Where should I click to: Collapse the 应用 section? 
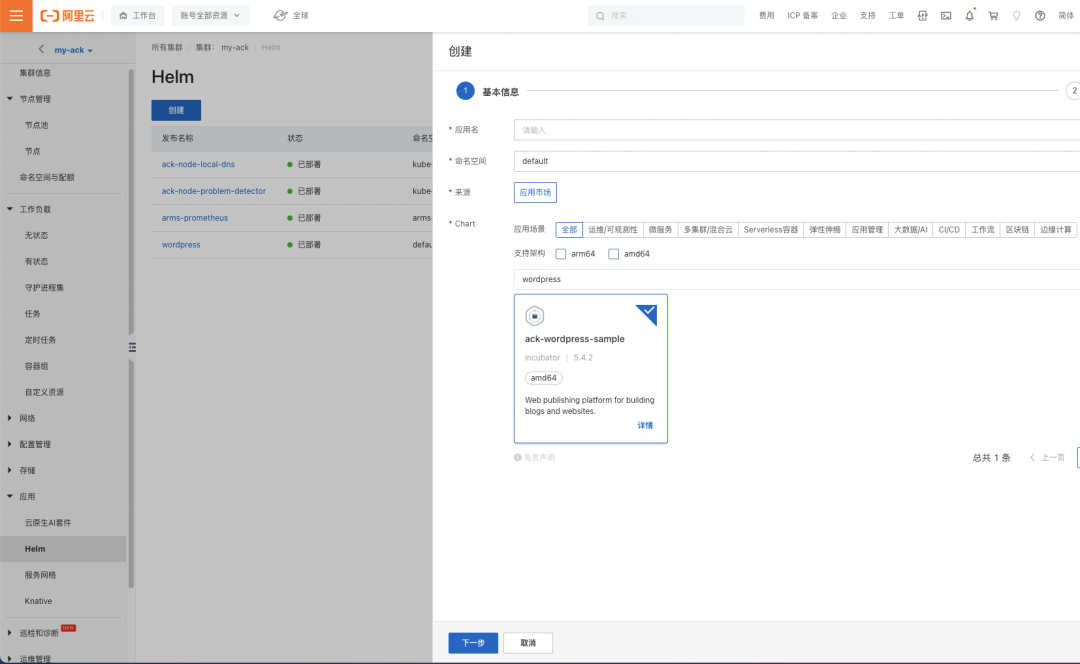[x=10, y=496]
